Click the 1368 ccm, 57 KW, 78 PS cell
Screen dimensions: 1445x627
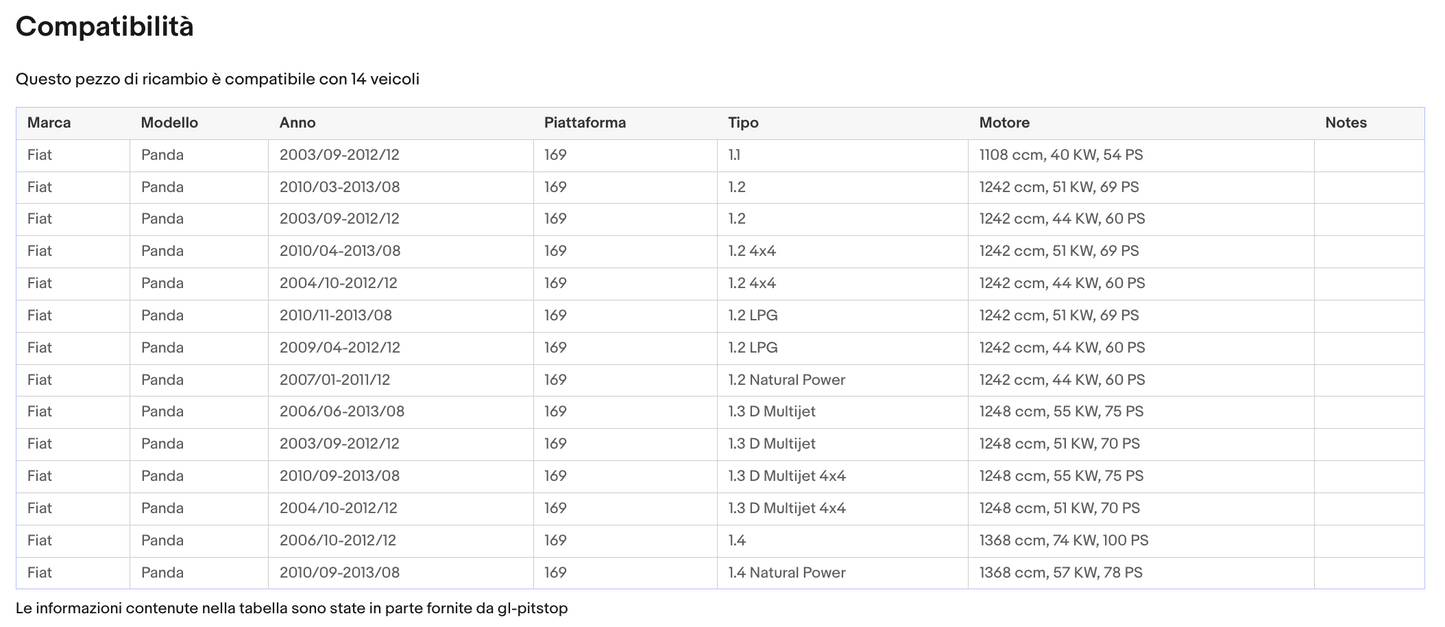click(1060, 573)
